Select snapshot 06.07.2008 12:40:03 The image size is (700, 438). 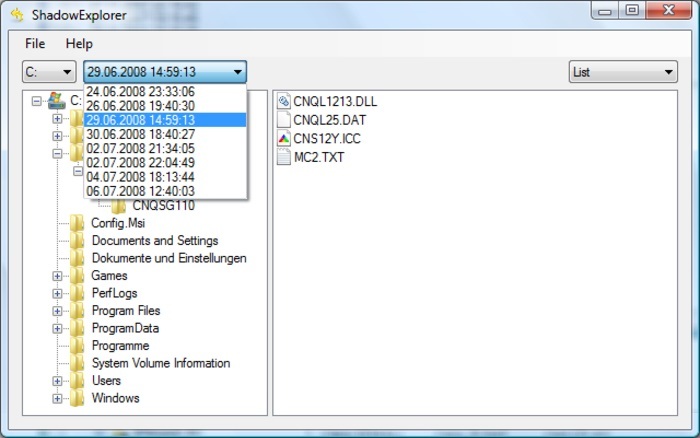[165, 192]
